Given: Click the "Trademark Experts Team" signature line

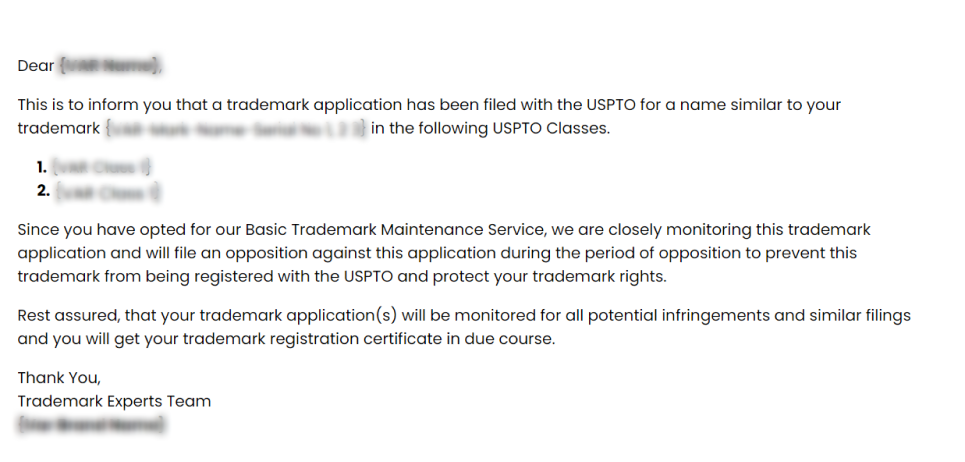Looking at the screenshot, I should click(x=114, y=401).
